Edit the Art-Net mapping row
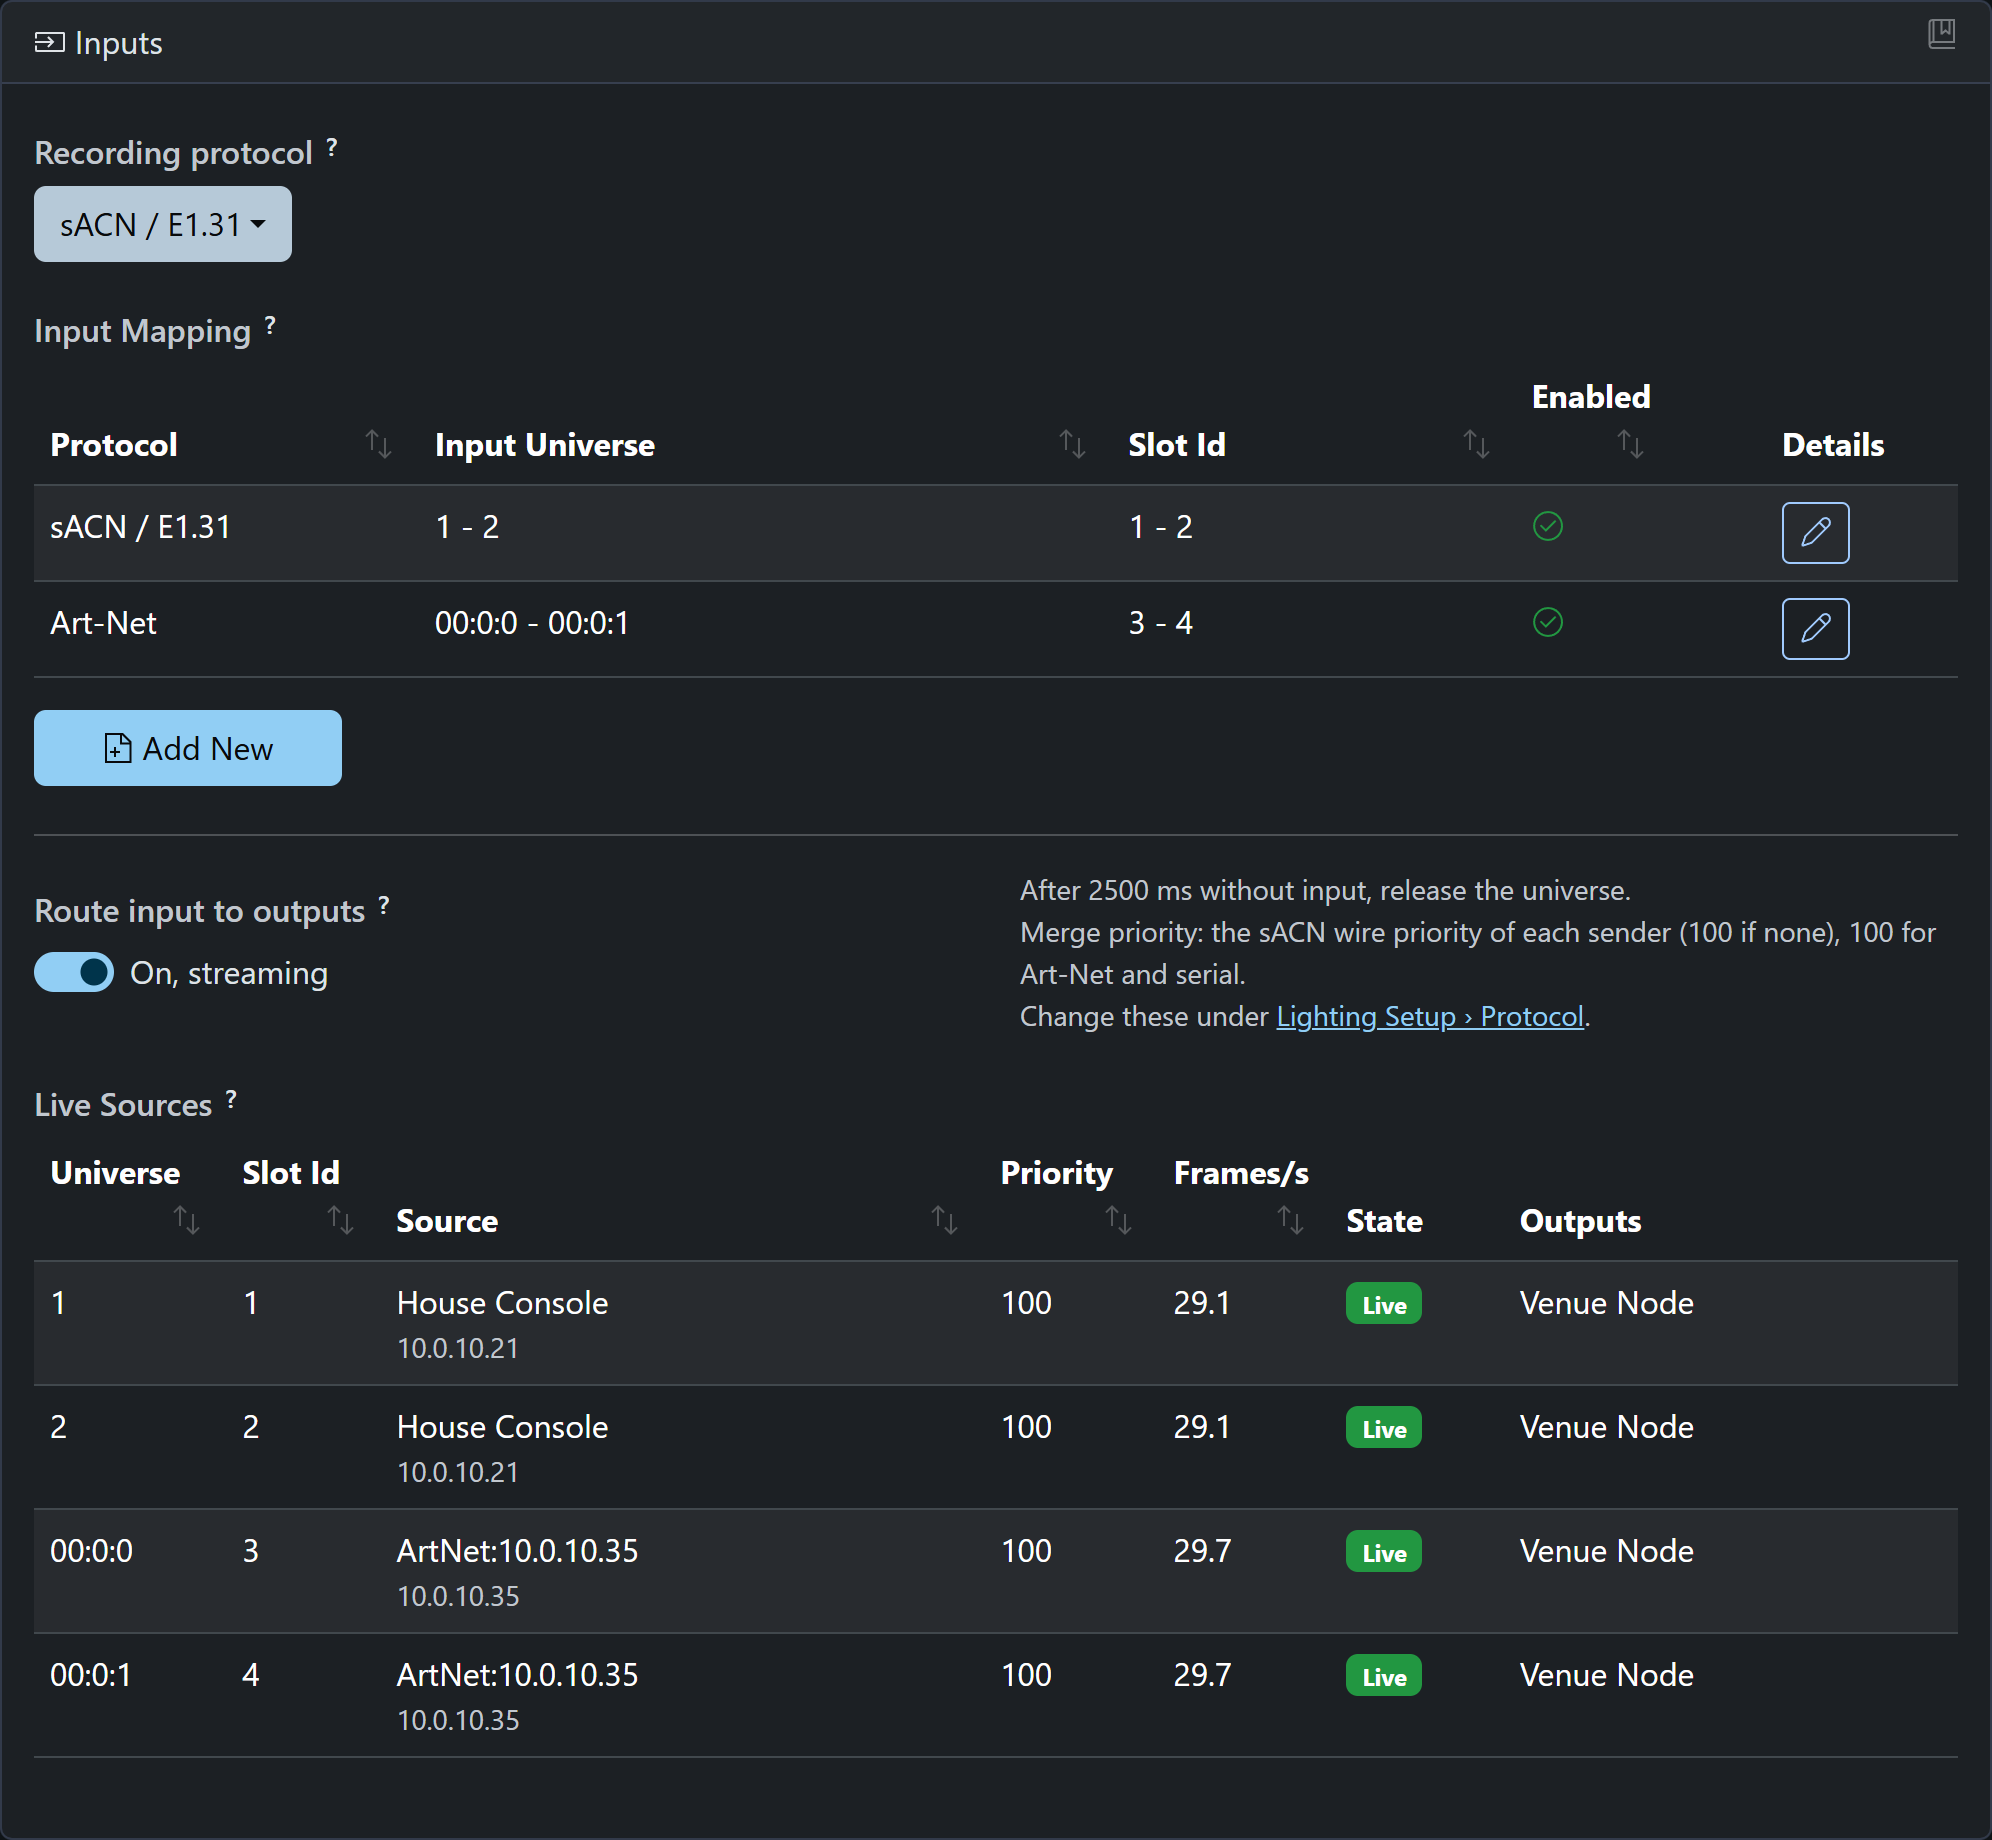Image resolution: width=1992 pixels, height=1840 pixels. [x=1815, y=629]
